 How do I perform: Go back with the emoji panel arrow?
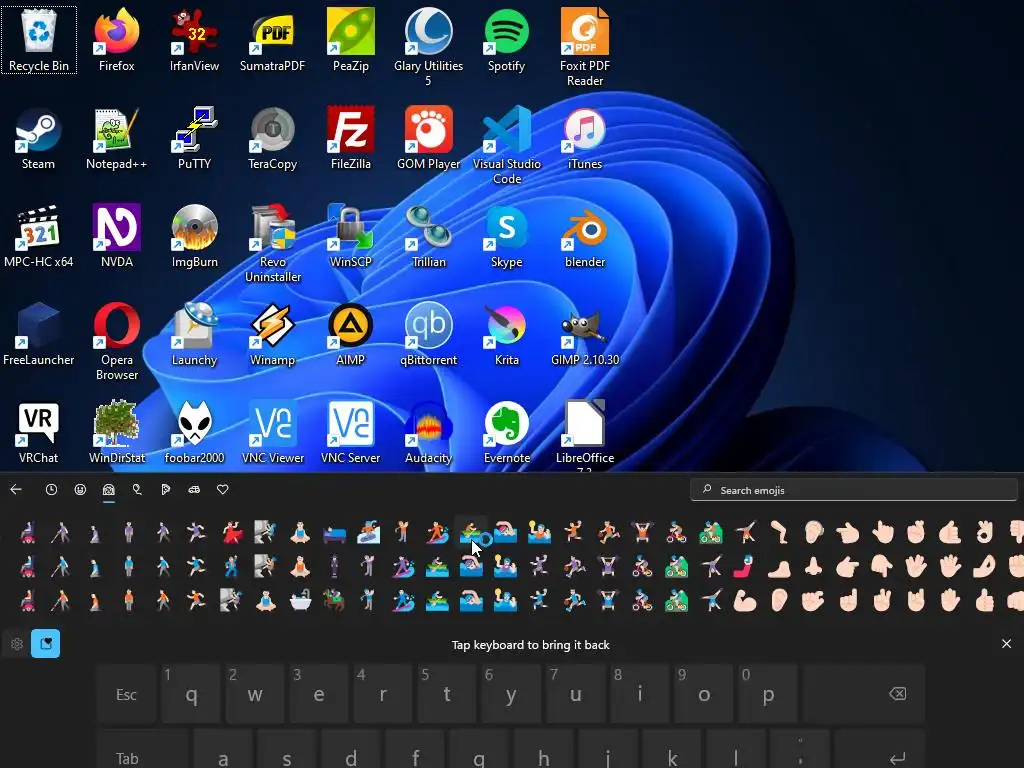(x=16, y=489)
